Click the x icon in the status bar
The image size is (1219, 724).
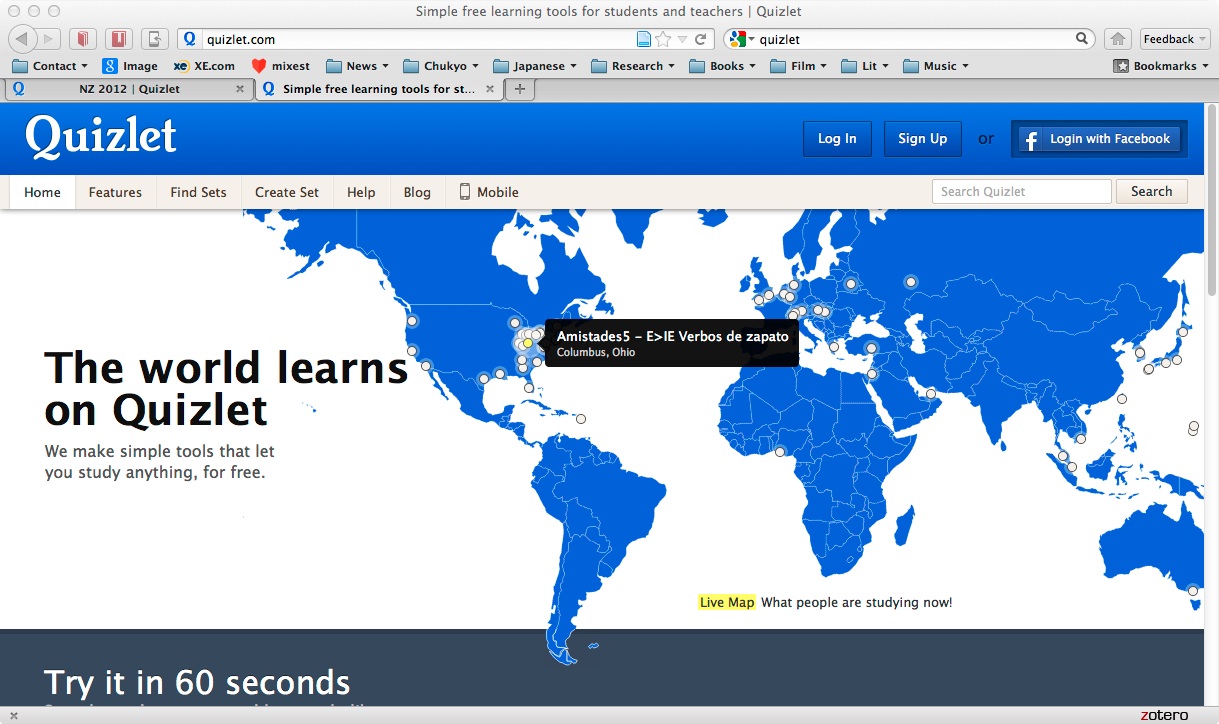[x=14, y=715]
